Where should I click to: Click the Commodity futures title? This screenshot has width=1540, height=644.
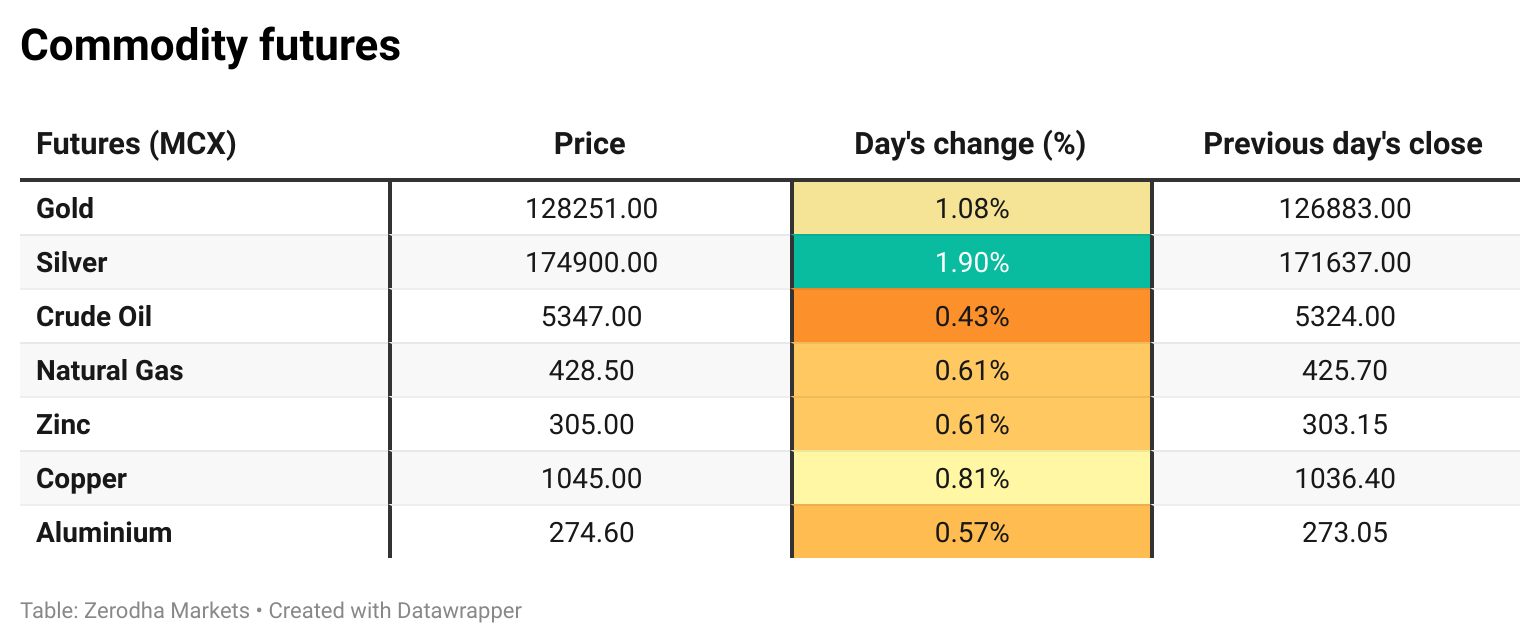(x=210, y=46)
